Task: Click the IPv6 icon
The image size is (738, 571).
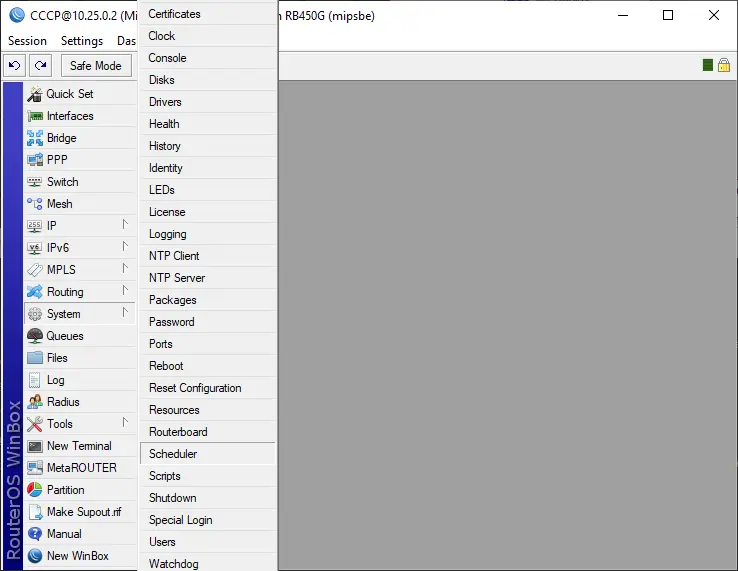Action: pos(34,248)
